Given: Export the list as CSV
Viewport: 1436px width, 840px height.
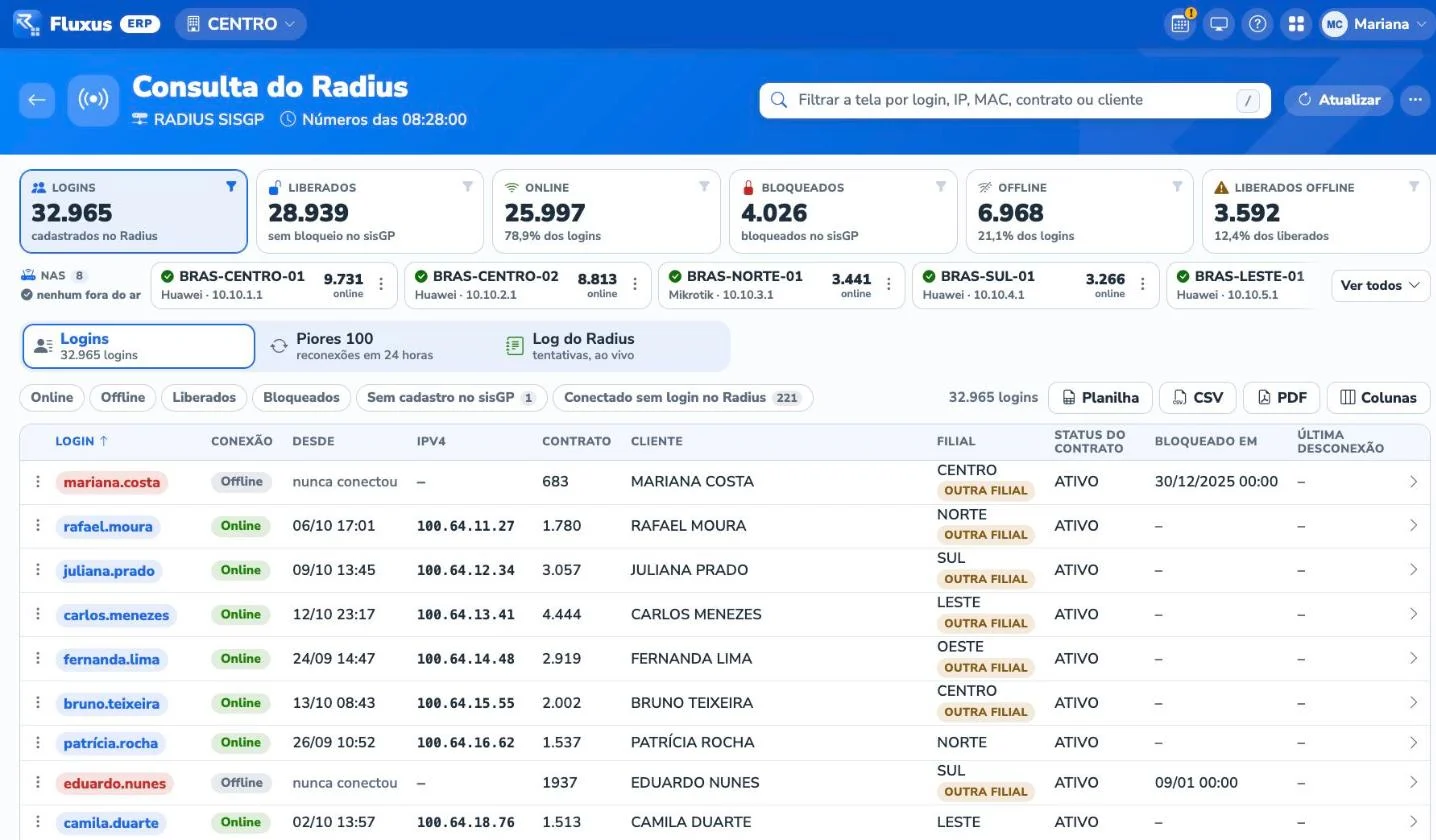Looking at the screenshot, I should click(1198, 398).
